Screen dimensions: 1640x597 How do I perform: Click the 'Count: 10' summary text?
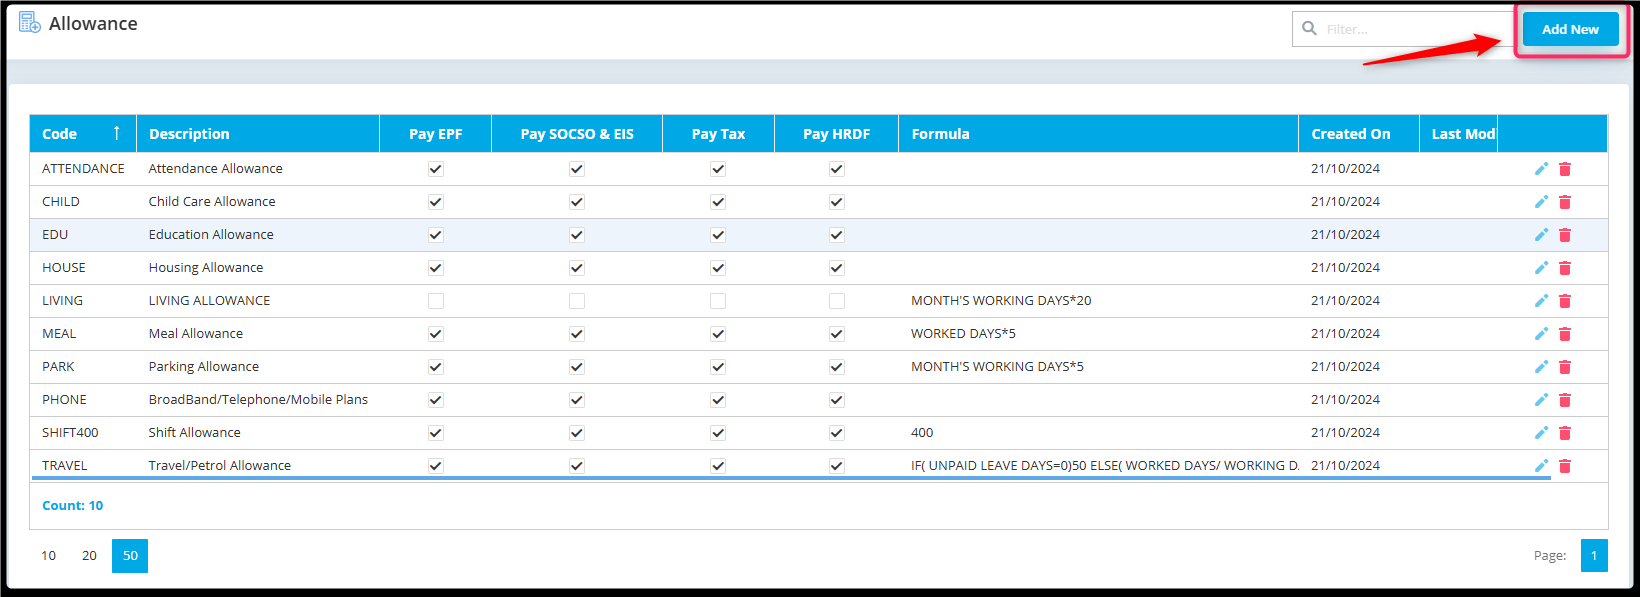[72, 506]
